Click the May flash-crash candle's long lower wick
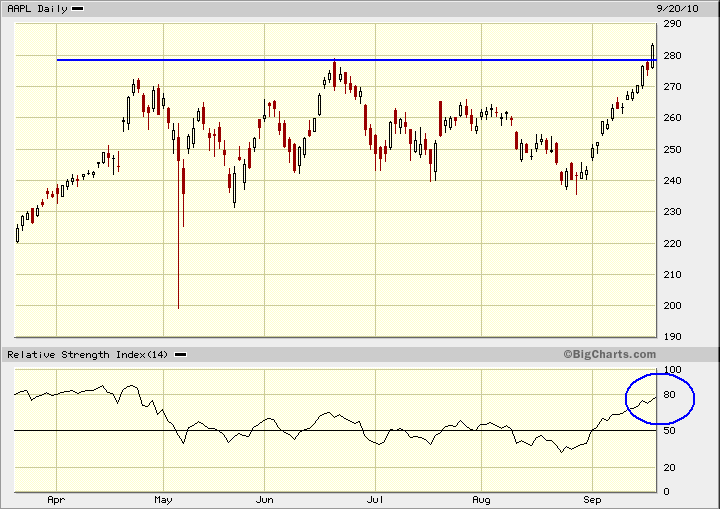Image resolution: width=720 pixels, height=509 pixels. click(179, 234)
